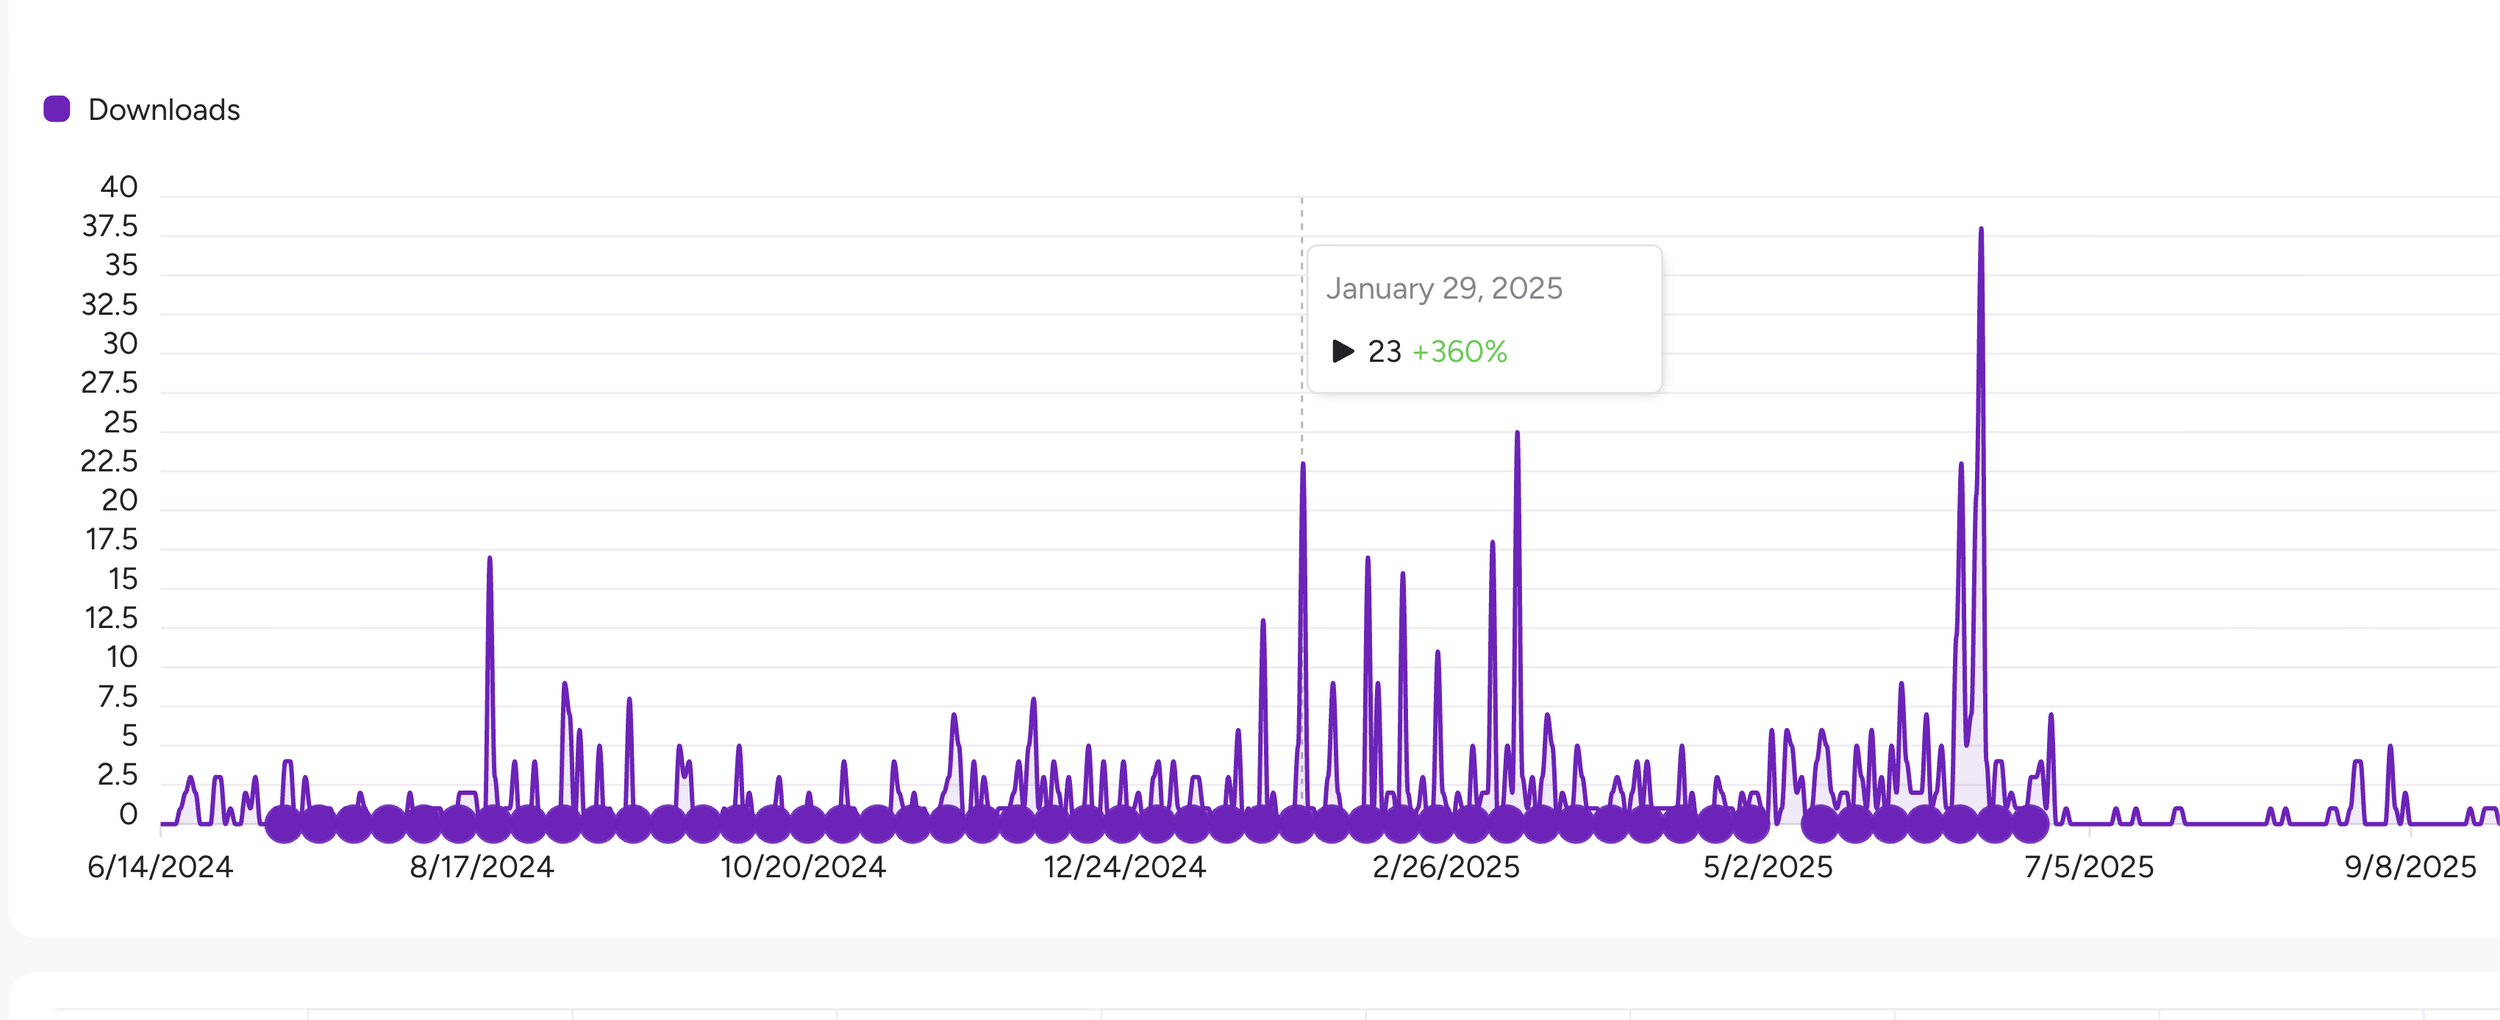The image size is (2500, 1020).
Task: Click the 5/2/2025 x-axis date label
Action: point(1768,867)
